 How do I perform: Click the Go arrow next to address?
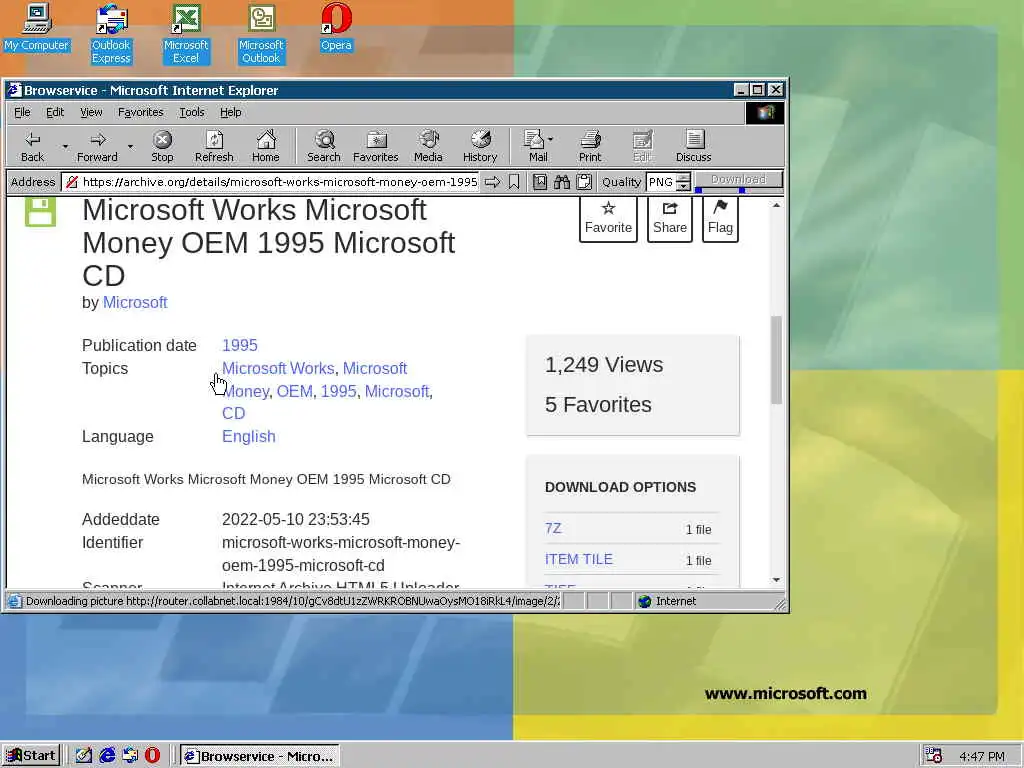tap(492, 182)
